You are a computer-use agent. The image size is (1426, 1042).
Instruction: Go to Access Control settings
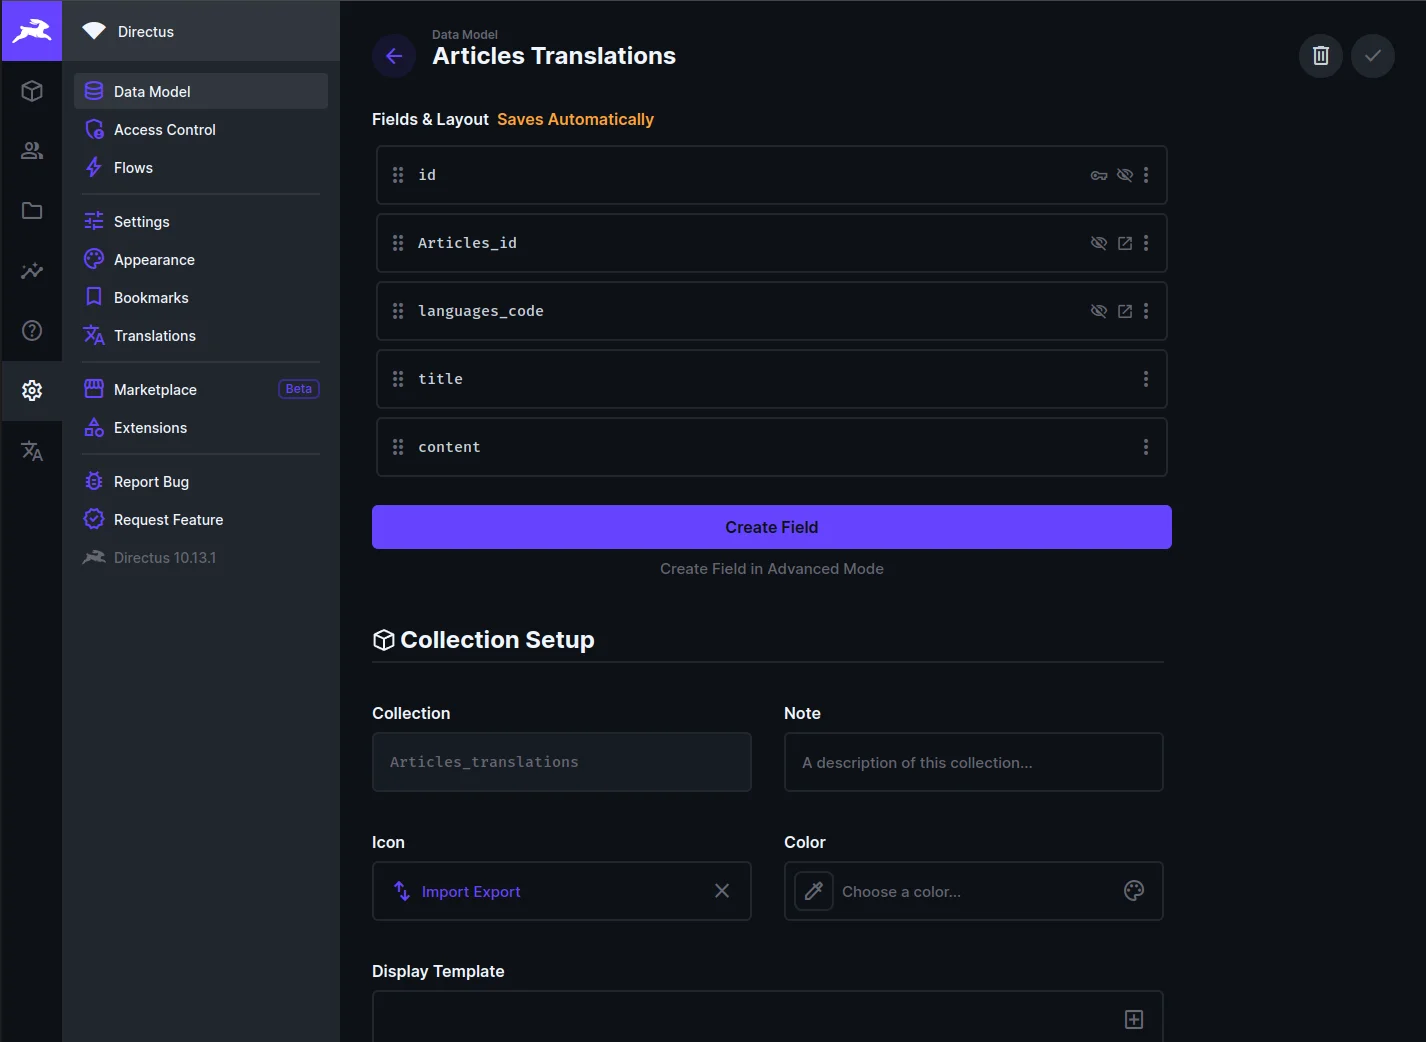(x=164, y=130)
